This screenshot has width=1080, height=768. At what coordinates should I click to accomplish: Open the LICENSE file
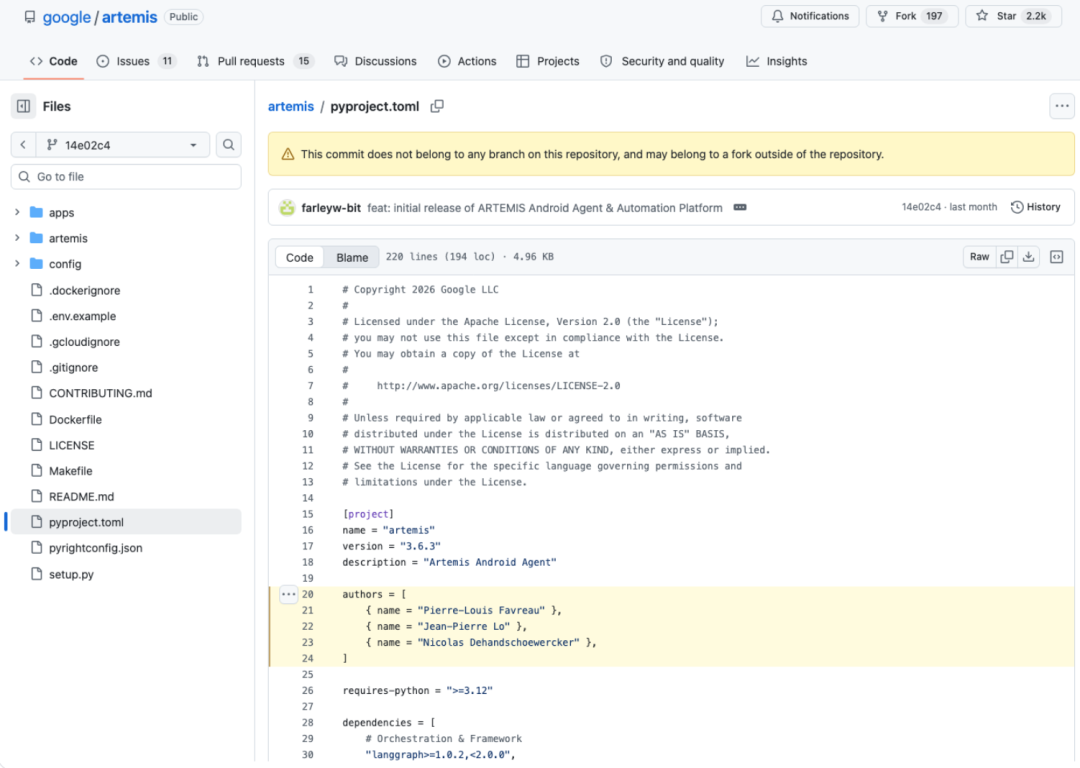coord(72,445)
